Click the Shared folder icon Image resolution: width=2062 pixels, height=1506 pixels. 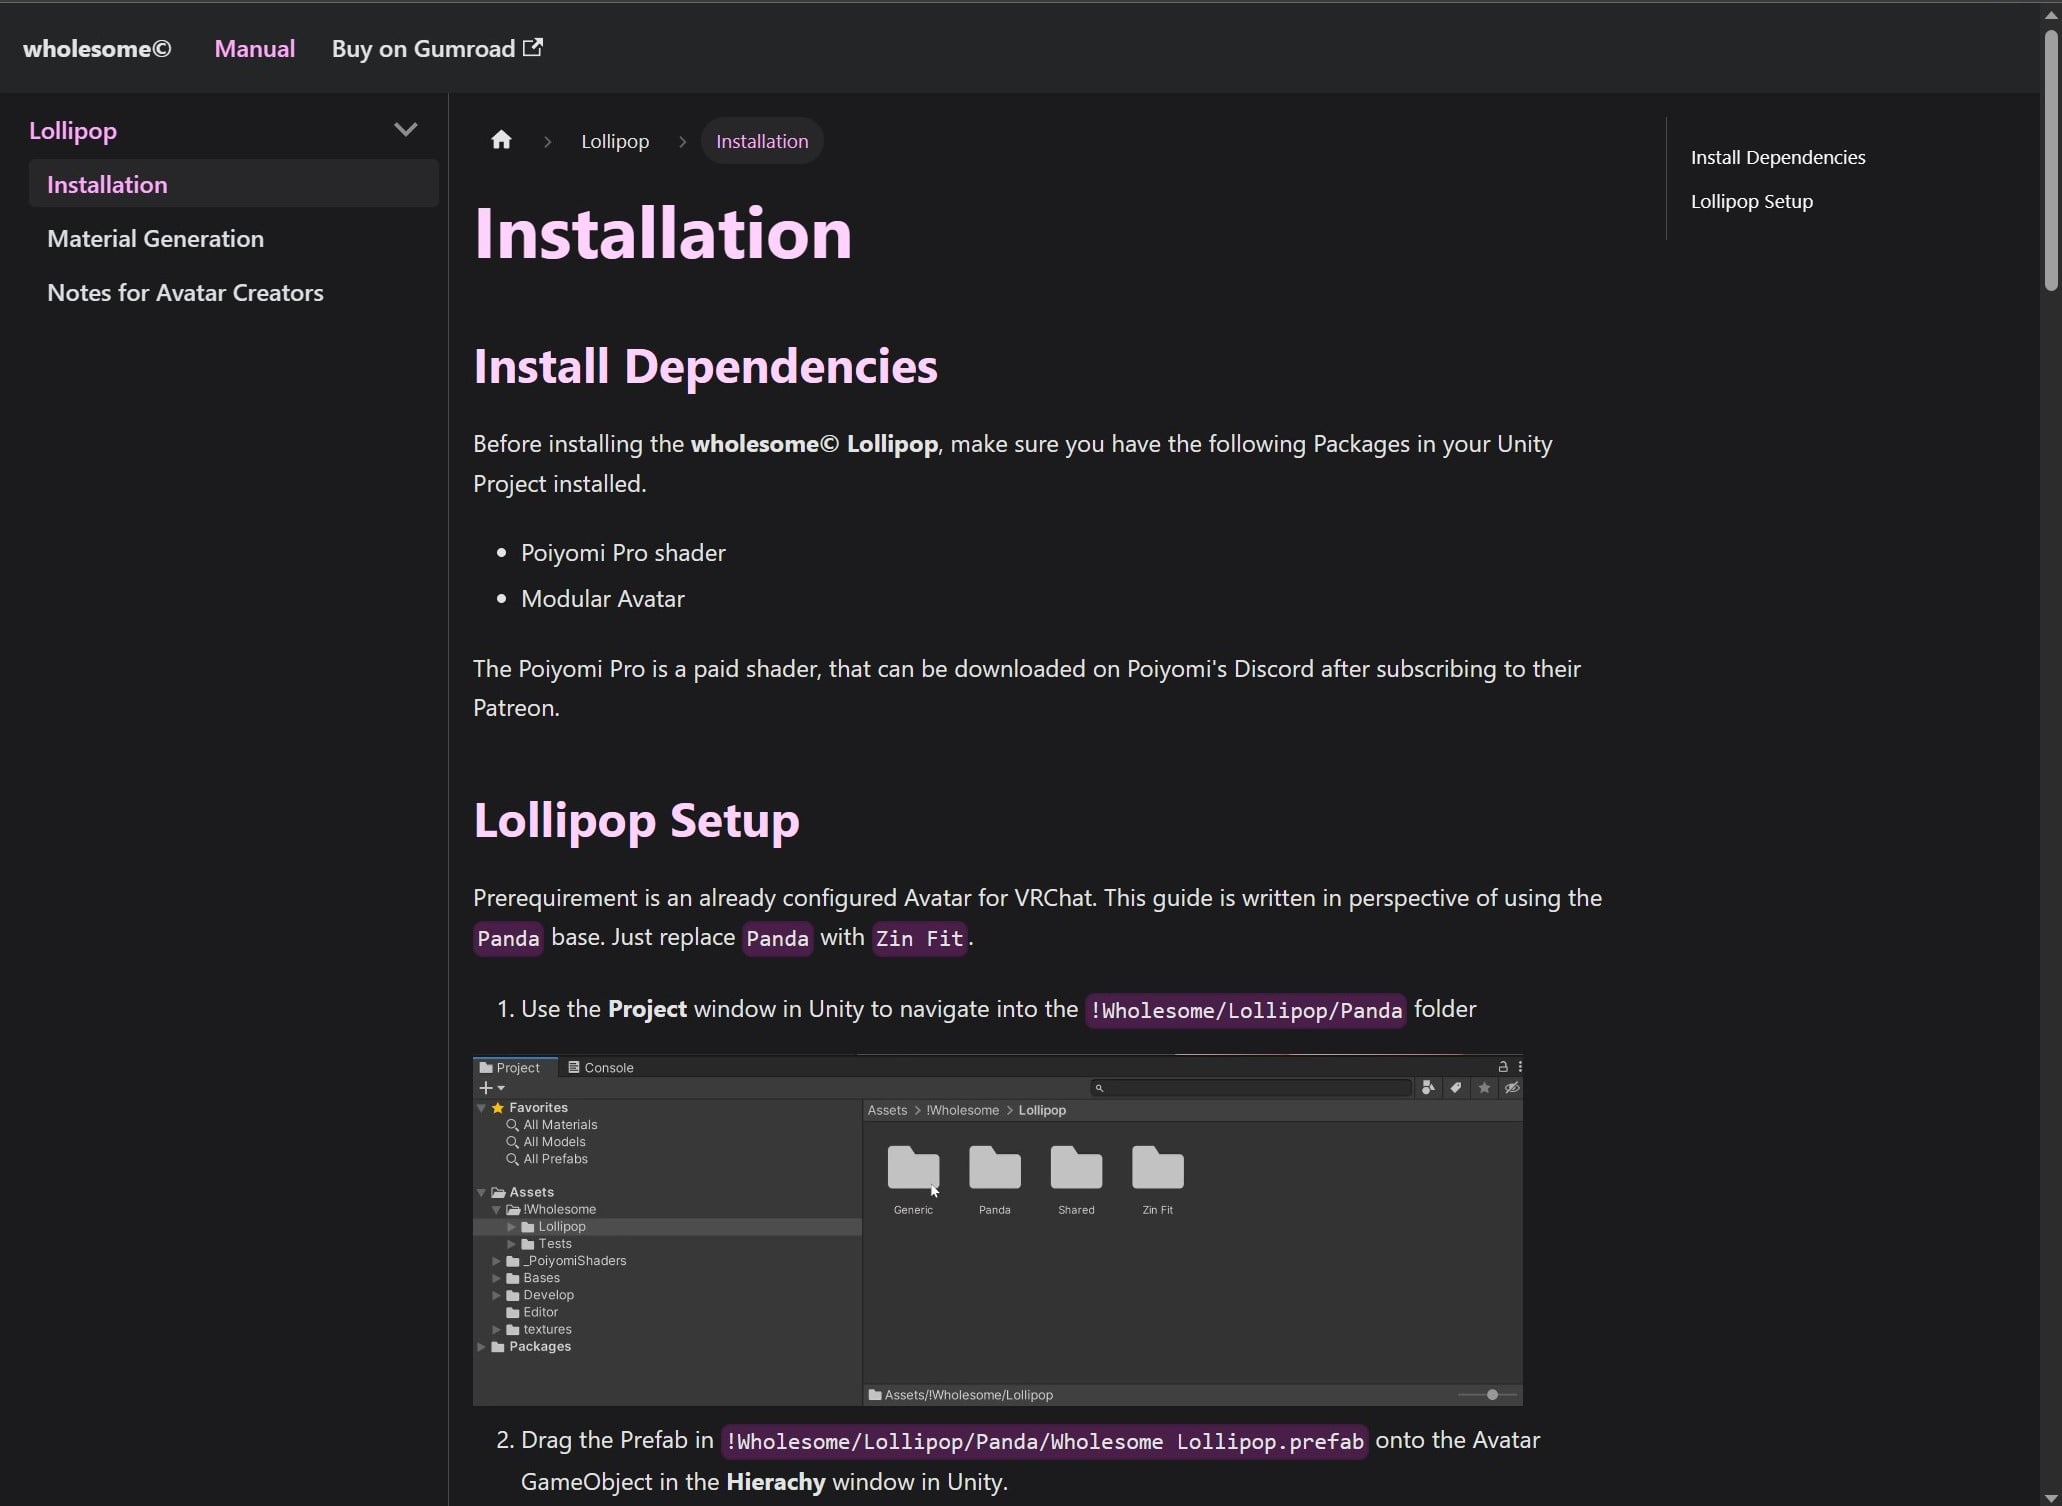coord(1076,1168)
